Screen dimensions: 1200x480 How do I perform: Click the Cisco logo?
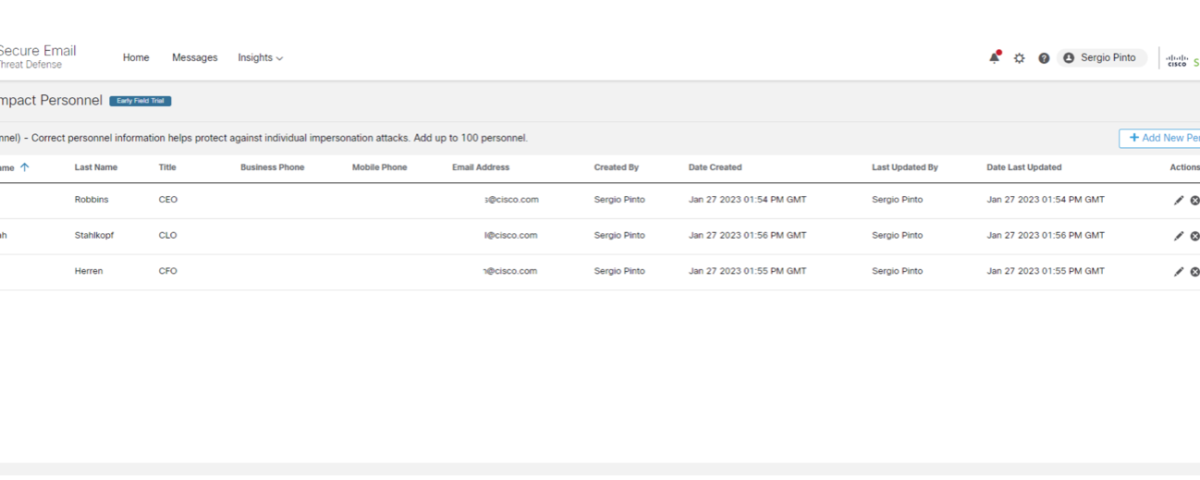pyautogui.click(x=1177, y=60)
